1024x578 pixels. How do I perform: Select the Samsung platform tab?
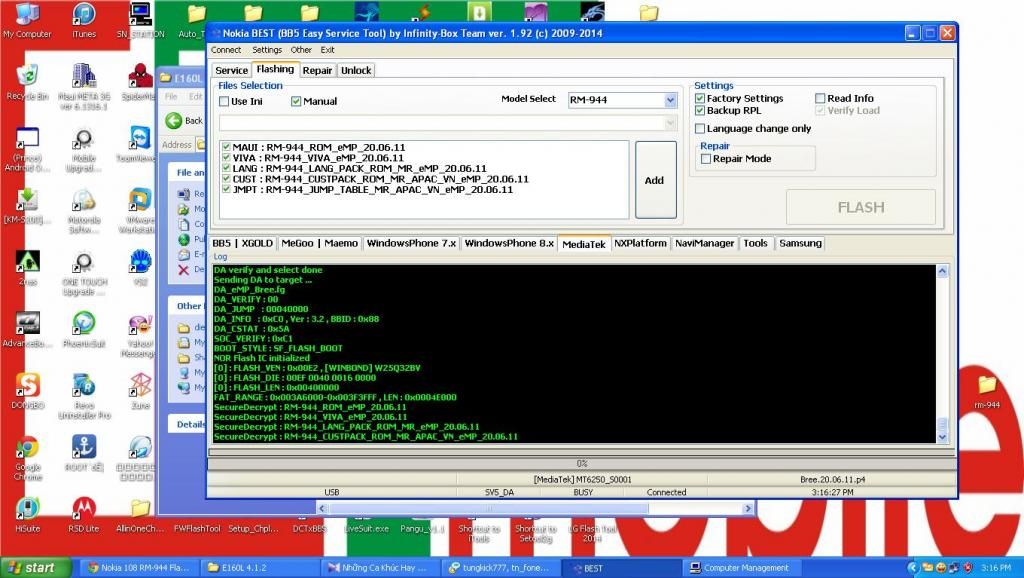tap(800, 244)
